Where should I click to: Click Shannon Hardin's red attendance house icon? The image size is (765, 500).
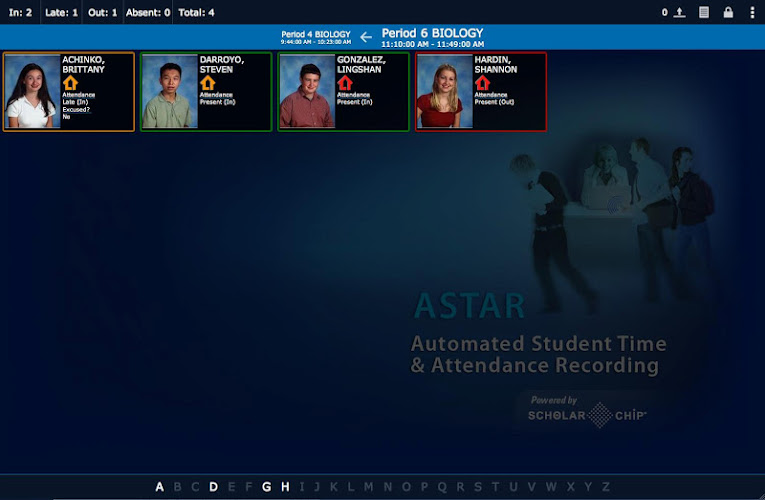coord(482,83)
